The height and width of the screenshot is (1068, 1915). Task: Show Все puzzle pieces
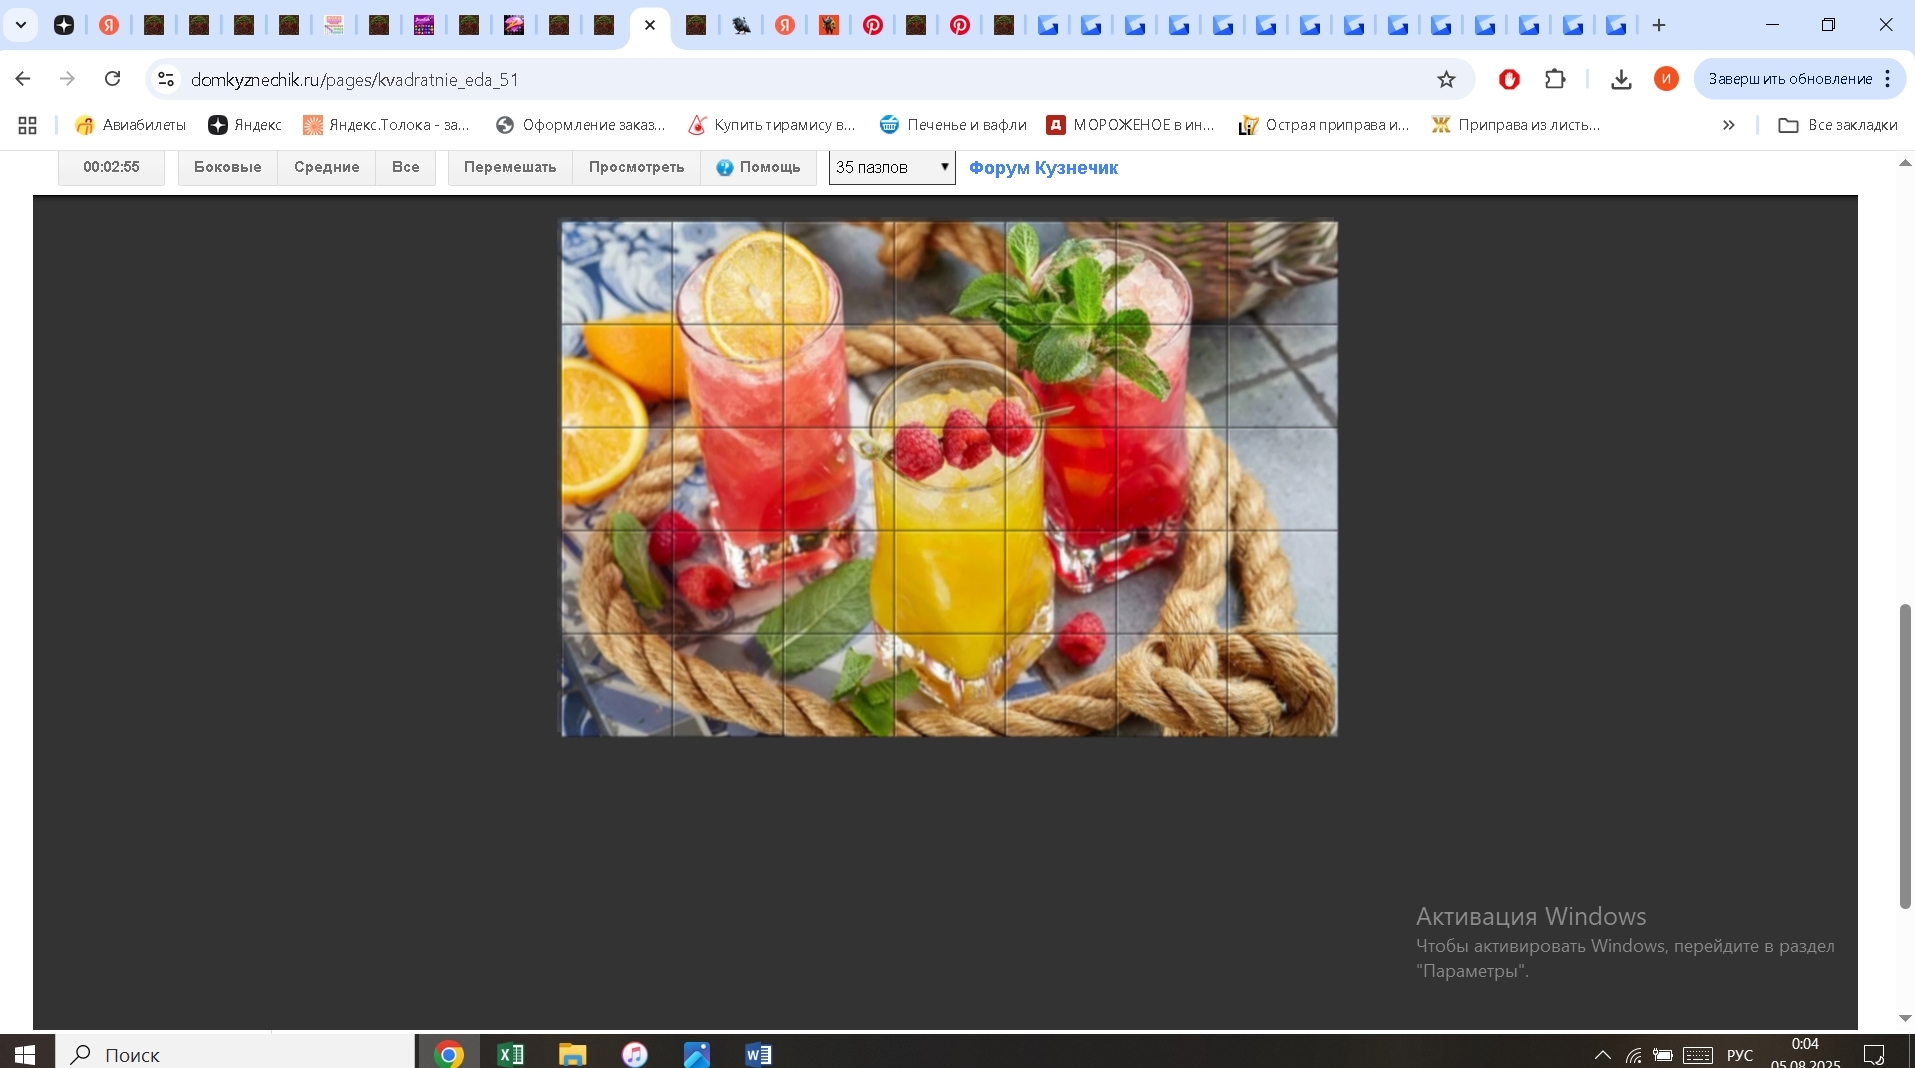click(x=406, y=167)
